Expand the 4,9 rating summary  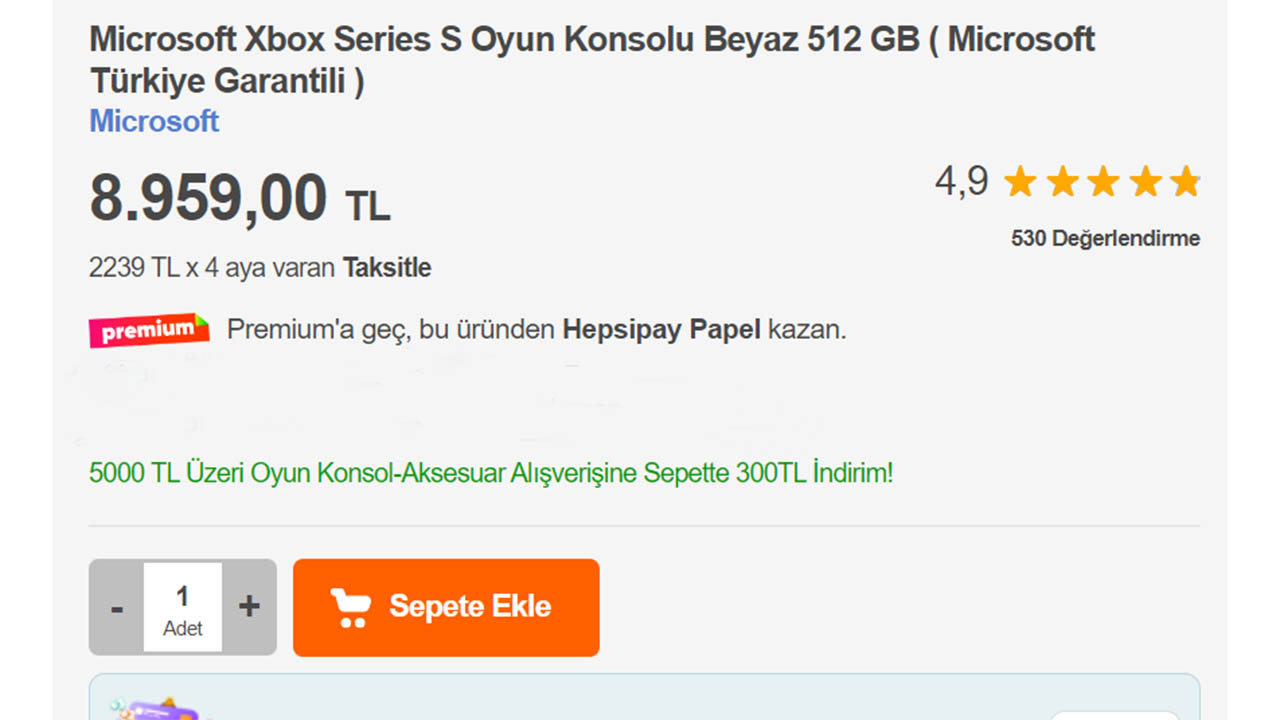click(x=963, y=182)
